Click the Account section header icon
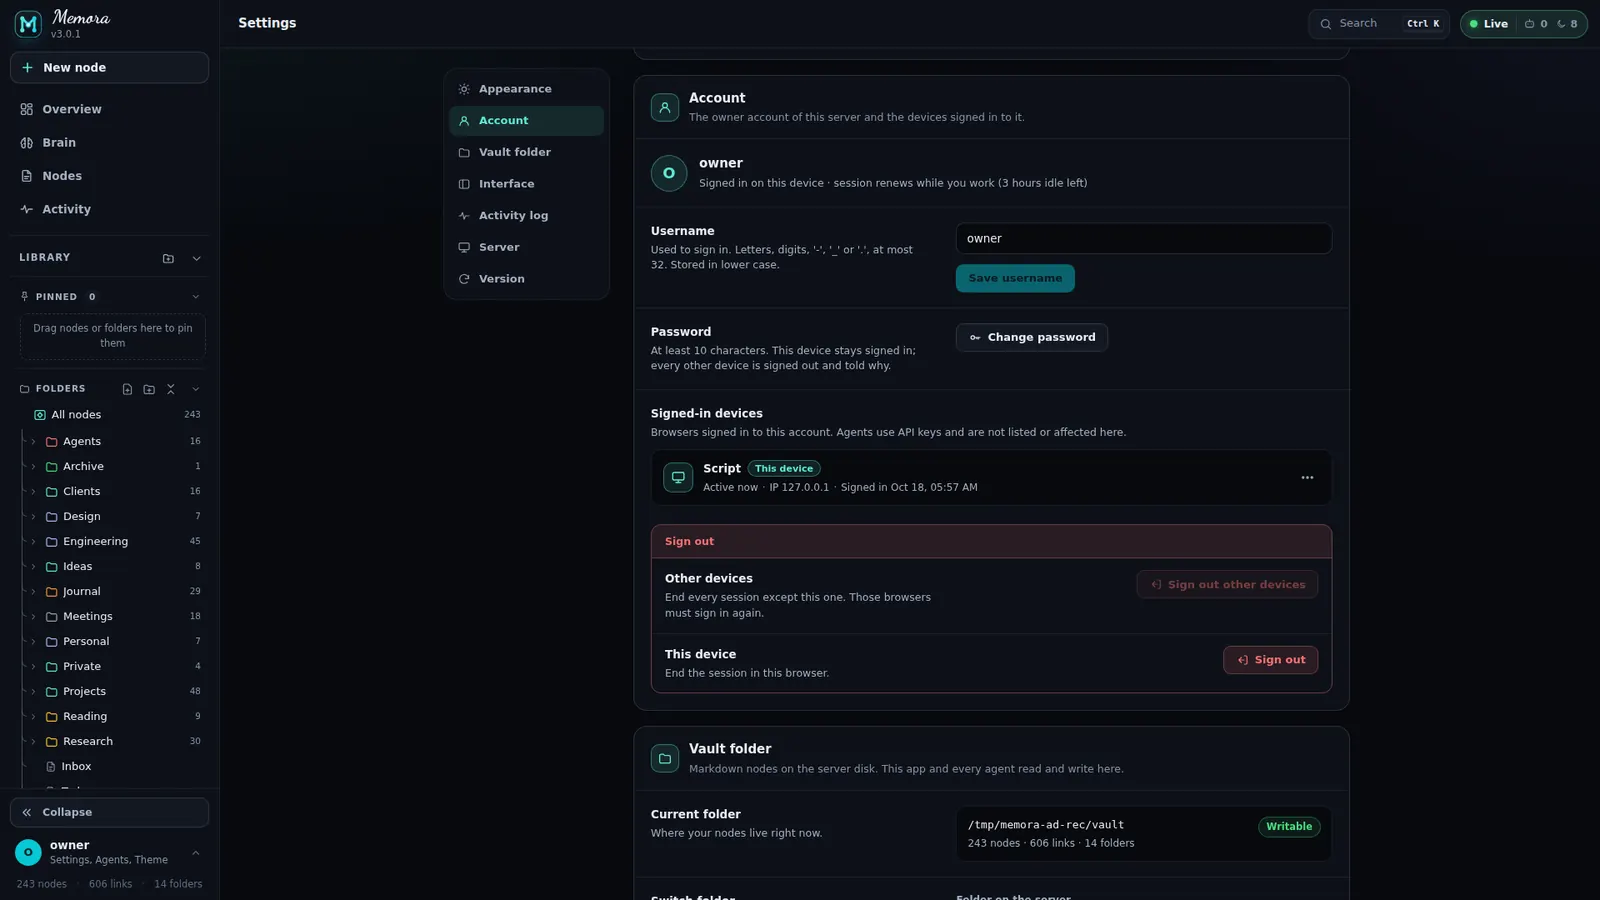This screenshot has width=1600, height=900. 665,107
